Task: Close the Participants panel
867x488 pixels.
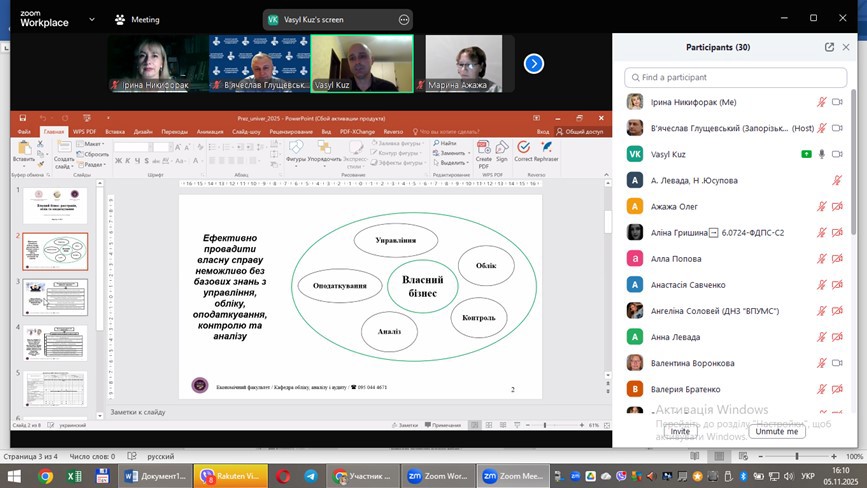Action: tap(848, 47)
